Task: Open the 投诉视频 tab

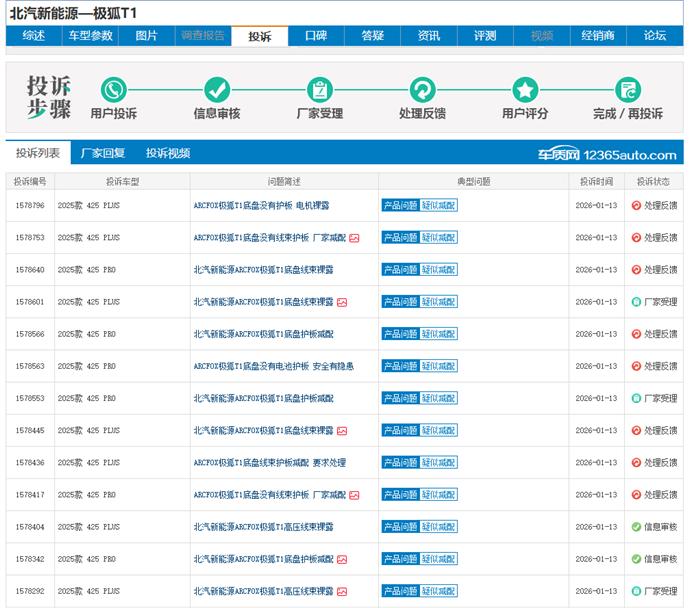Action: pyautogui.click(x=168, y=154)
